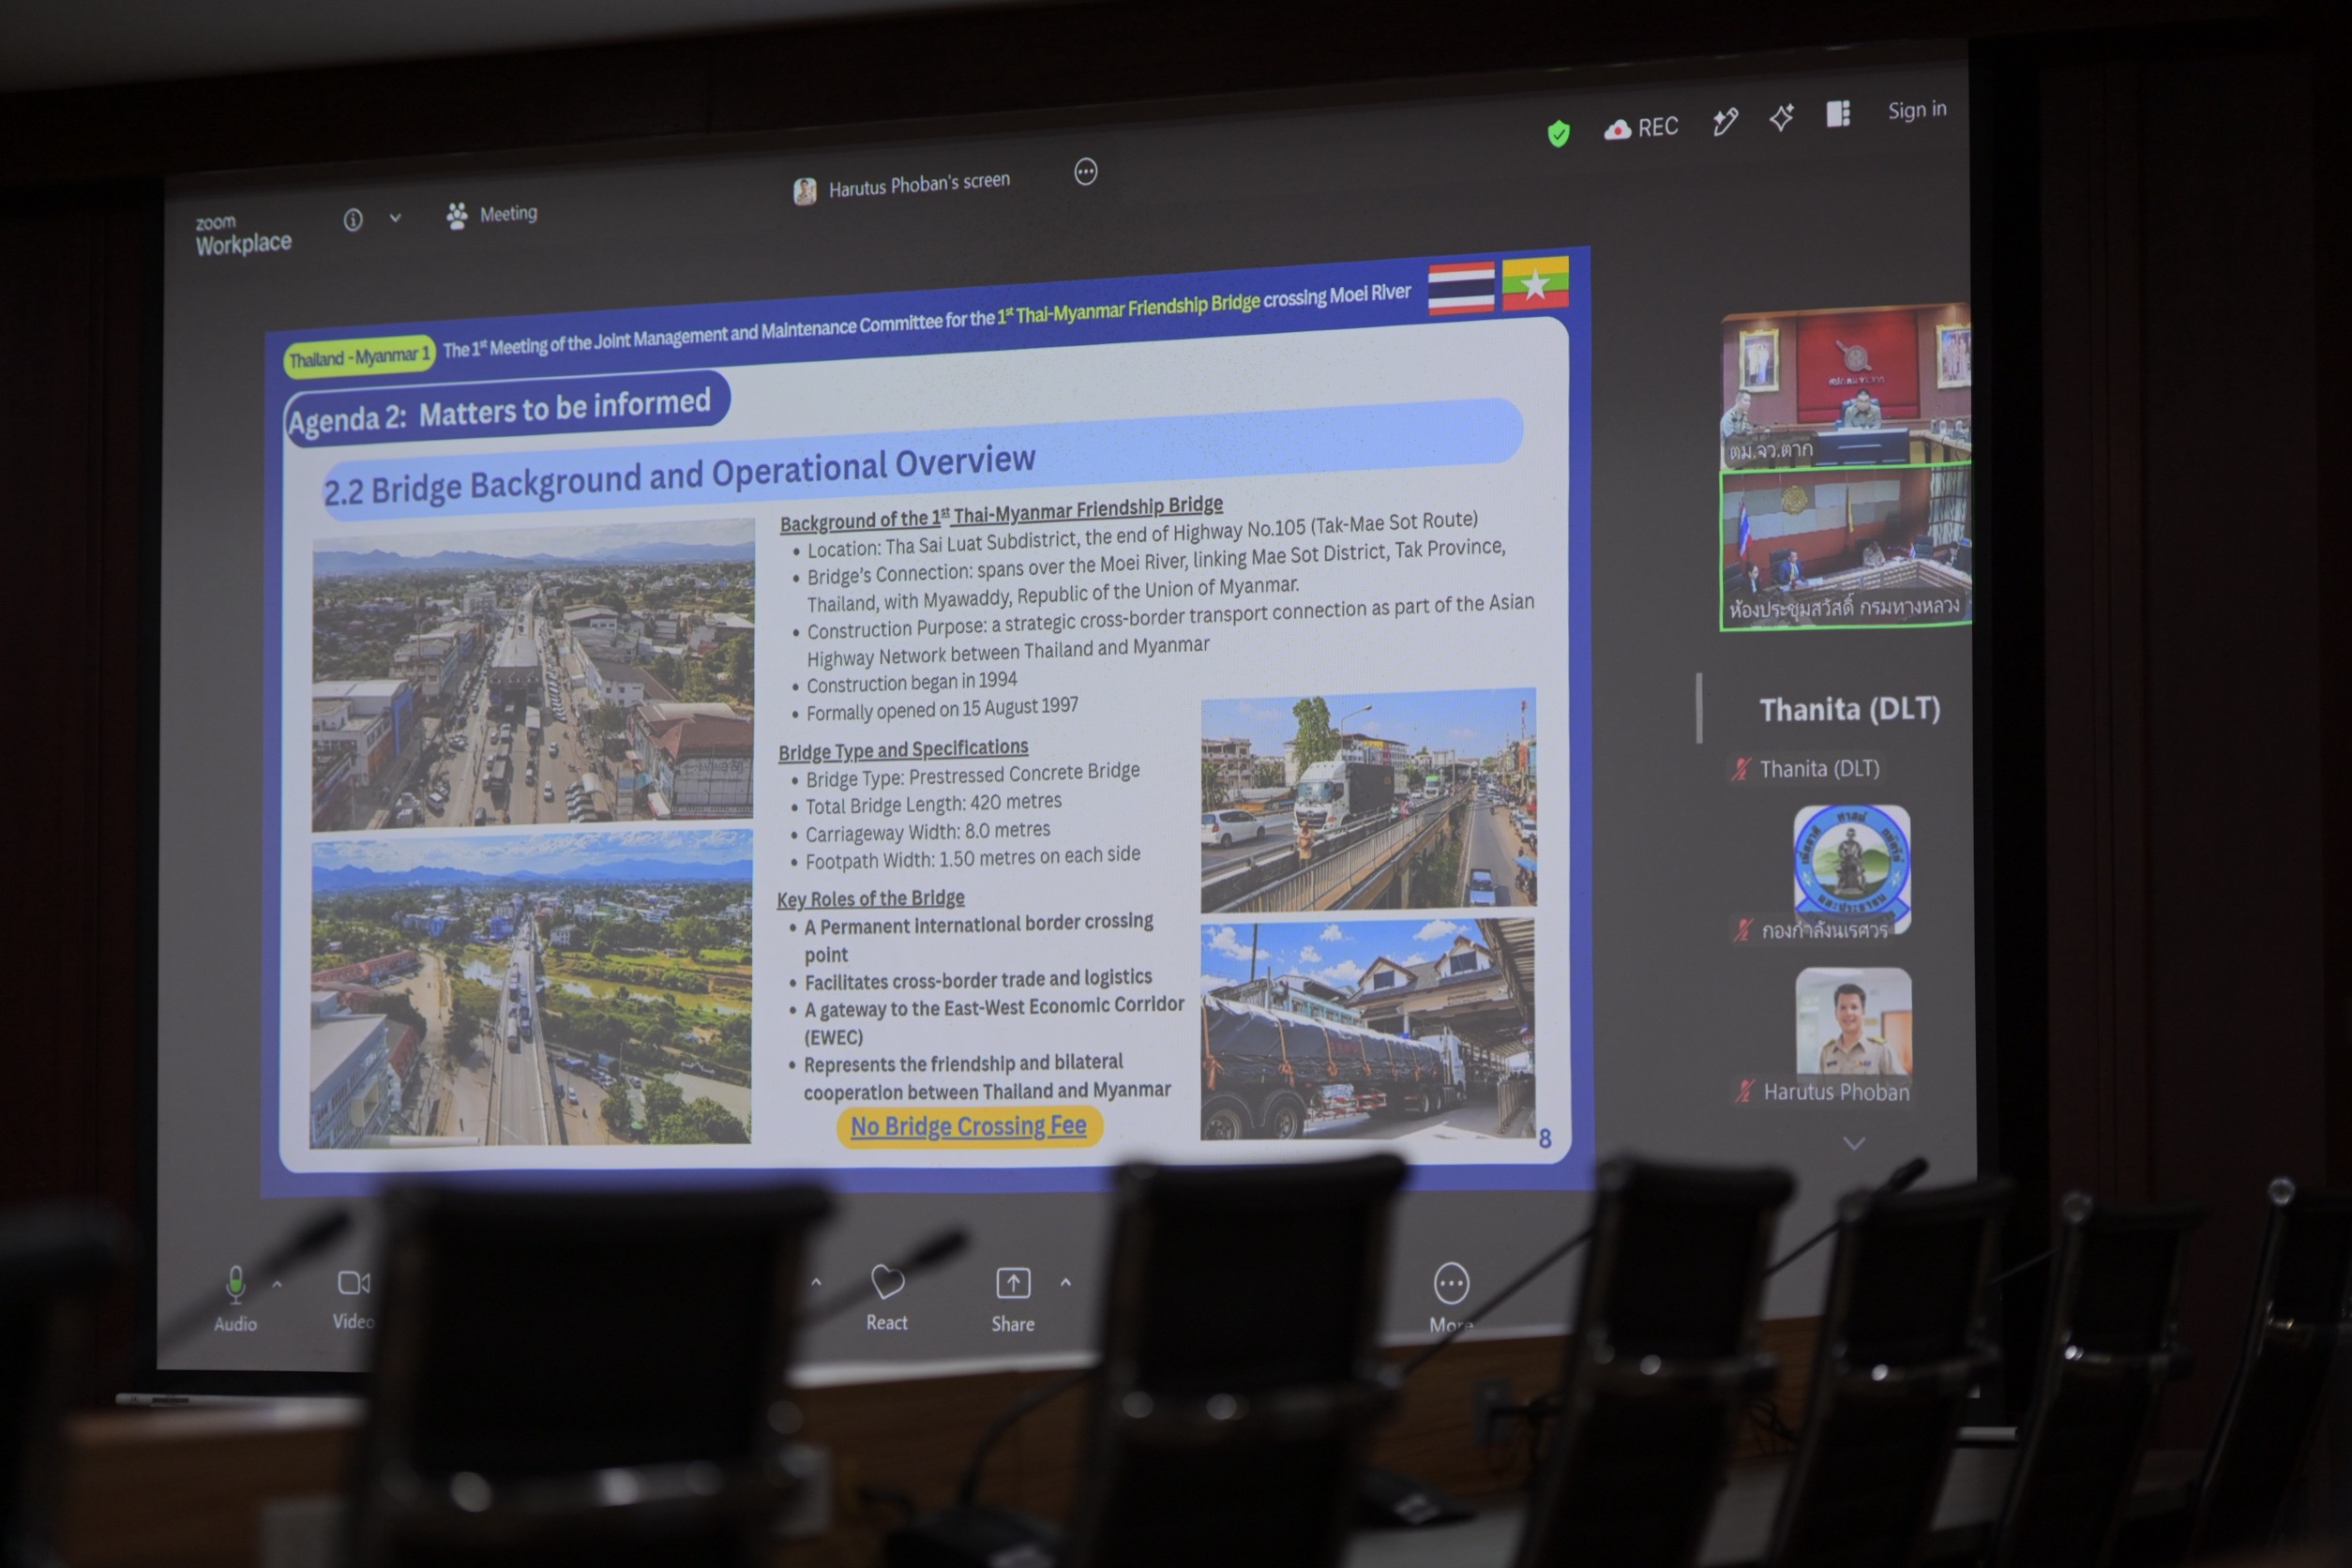
Task: Open the AI Companion sparkle icon
Action: click(x=1781, y=118)
